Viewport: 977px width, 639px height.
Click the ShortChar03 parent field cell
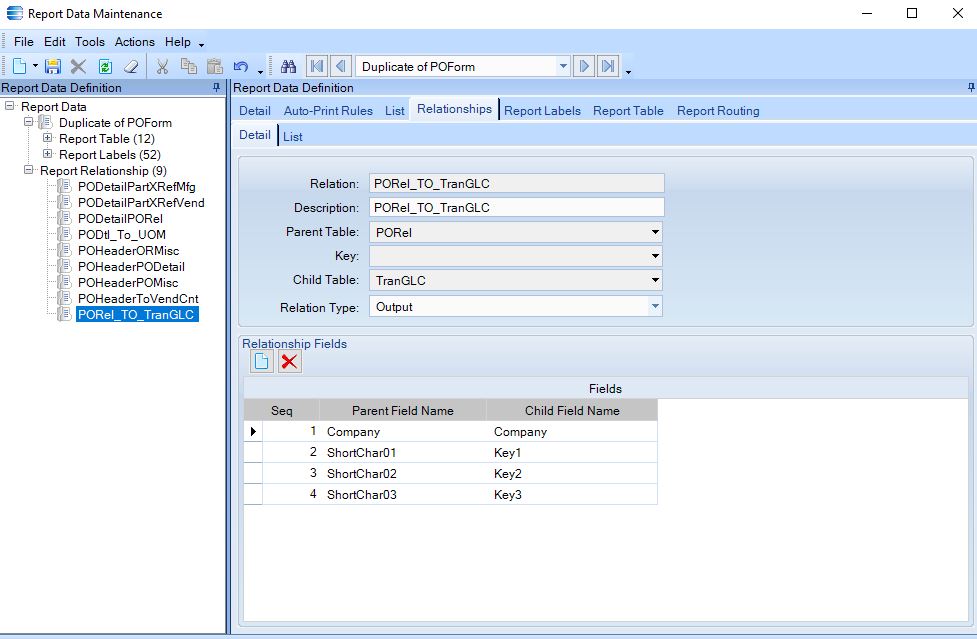click(405, 495)
